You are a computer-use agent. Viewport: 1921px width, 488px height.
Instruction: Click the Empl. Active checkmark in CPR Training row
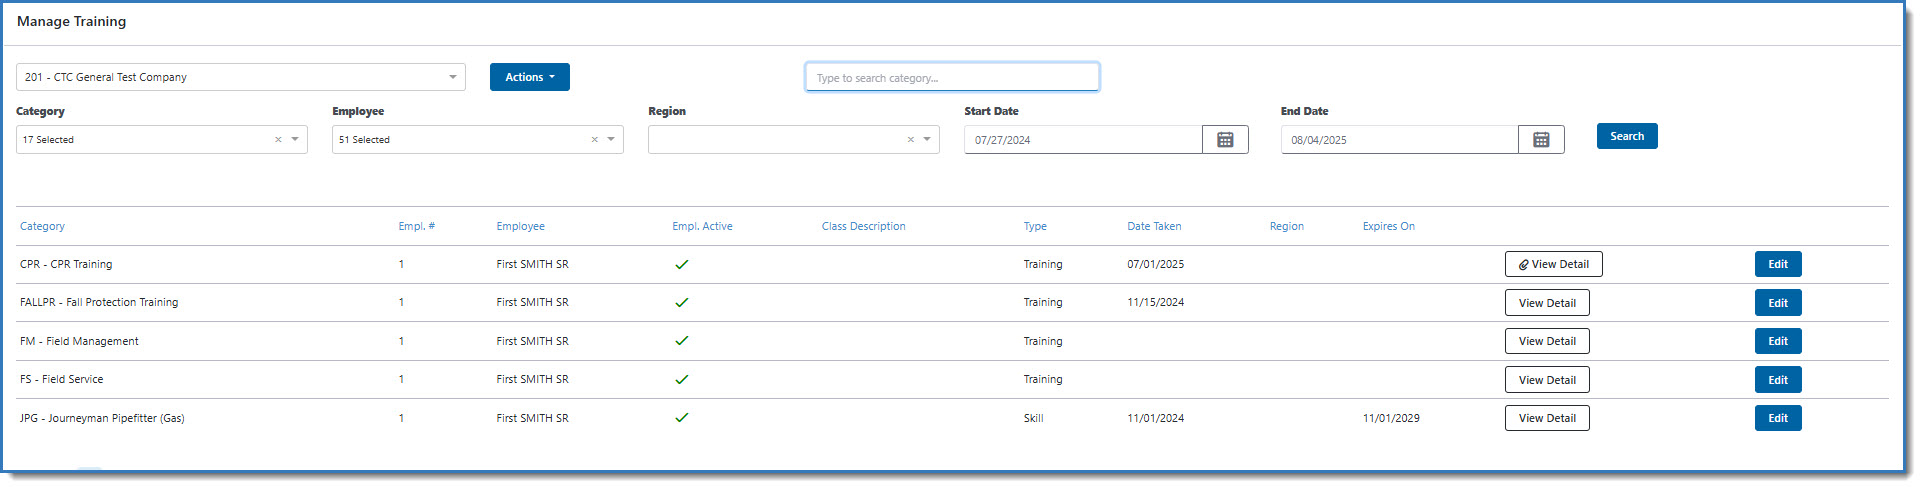682,265
